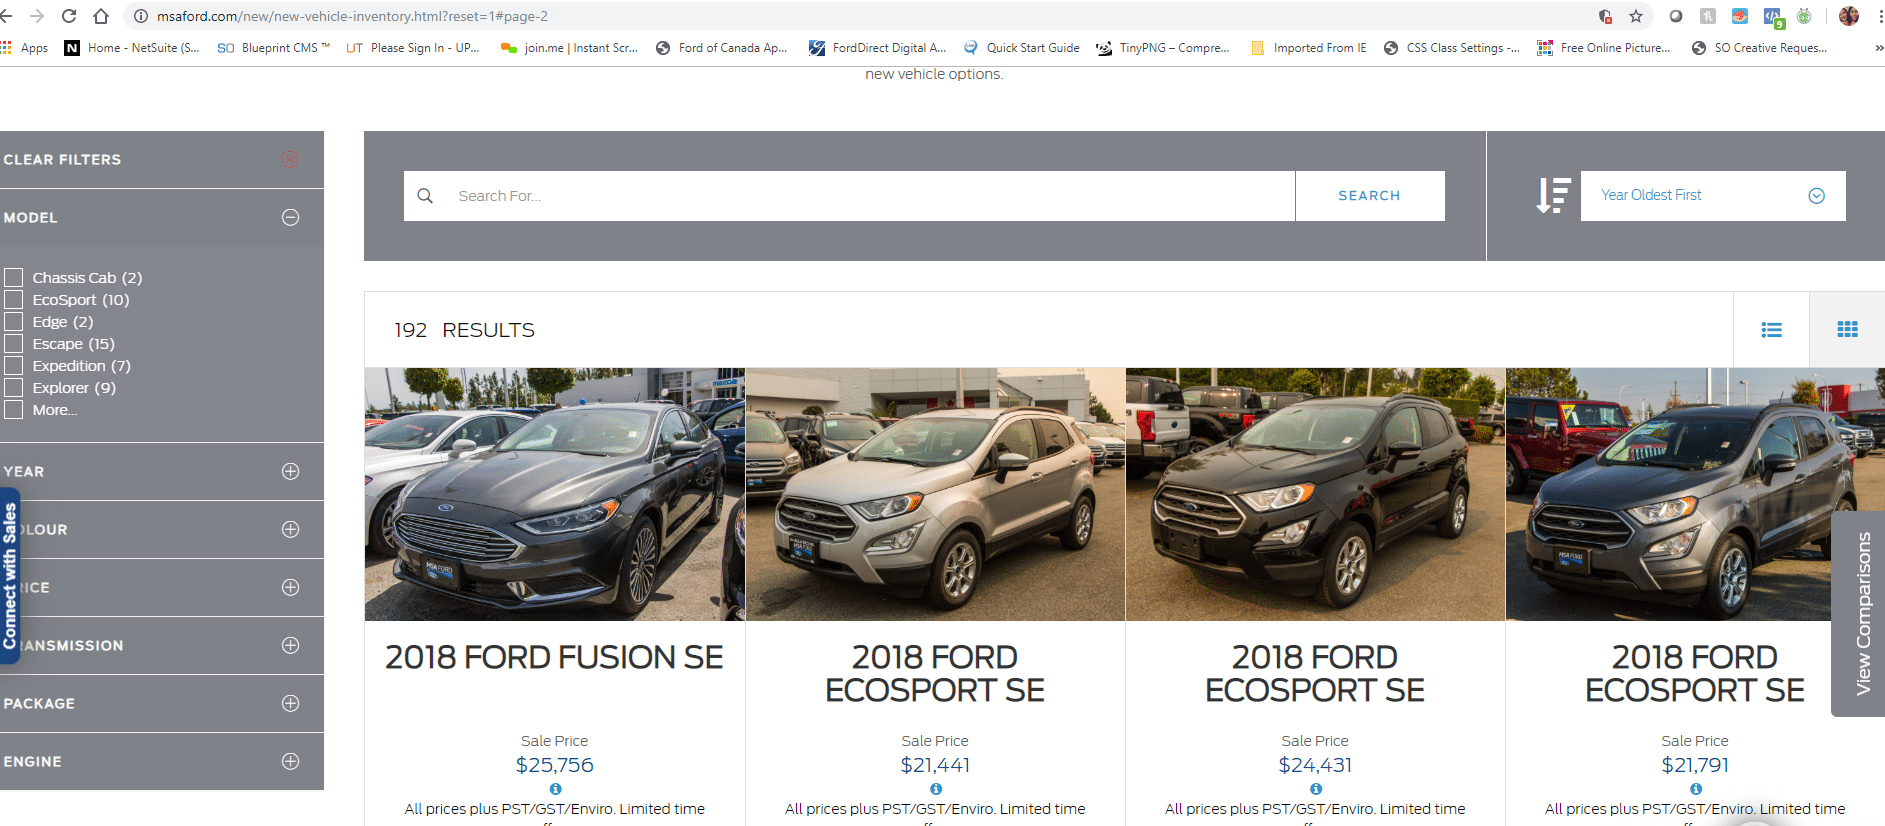The image size is (1885, 826).
Task: Switch to list view layout
Action: click(1771, 330)
